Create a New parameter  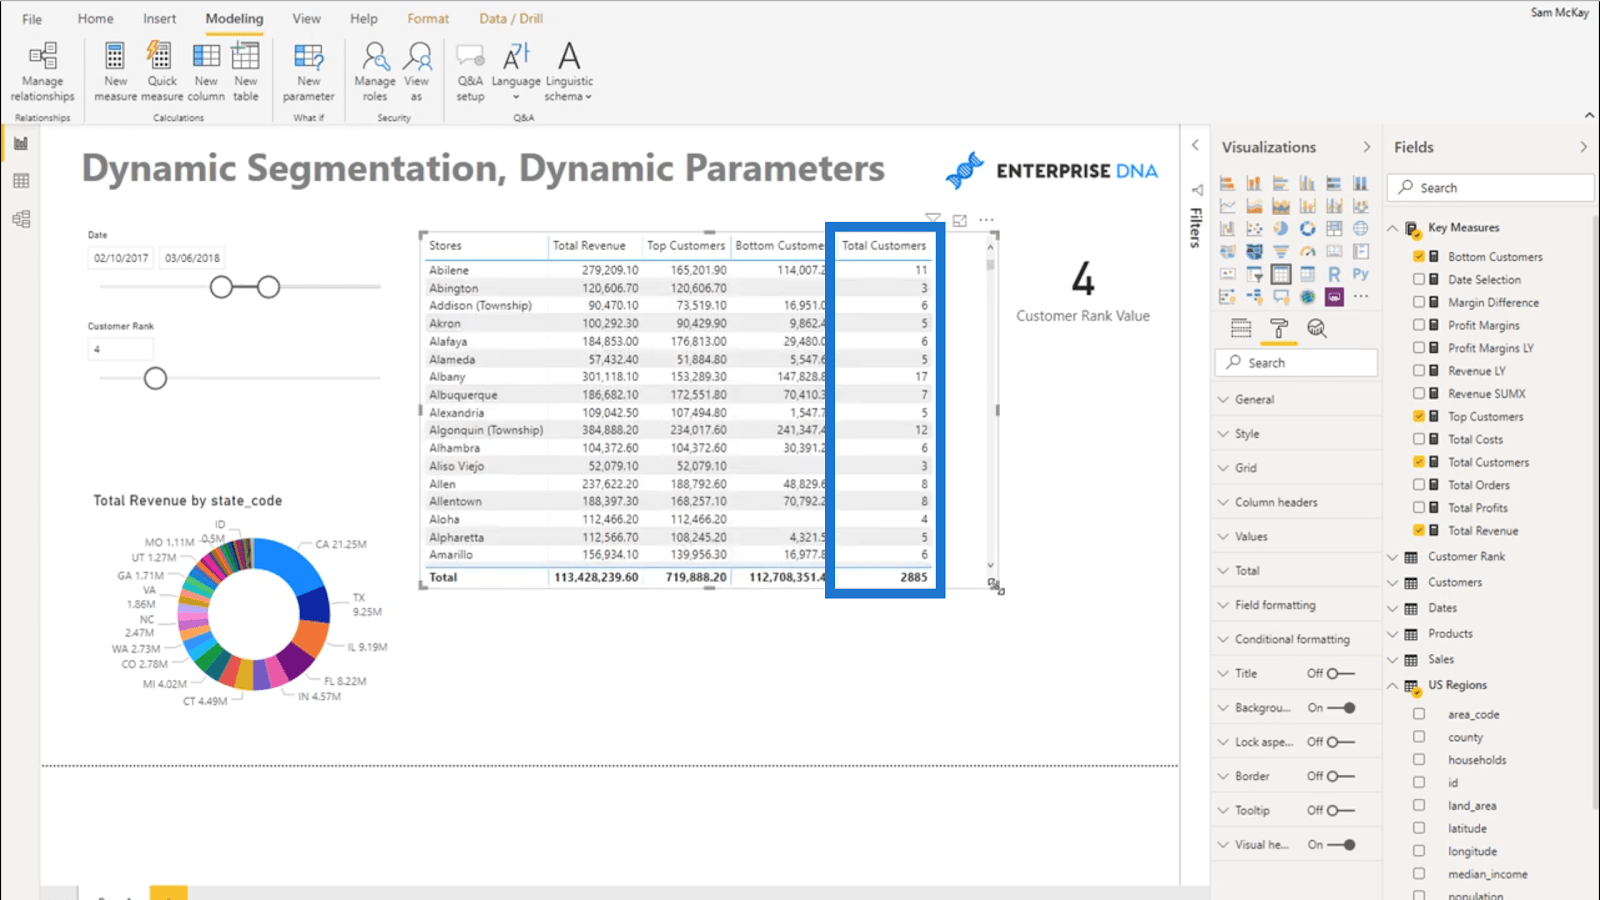[308, 72]
